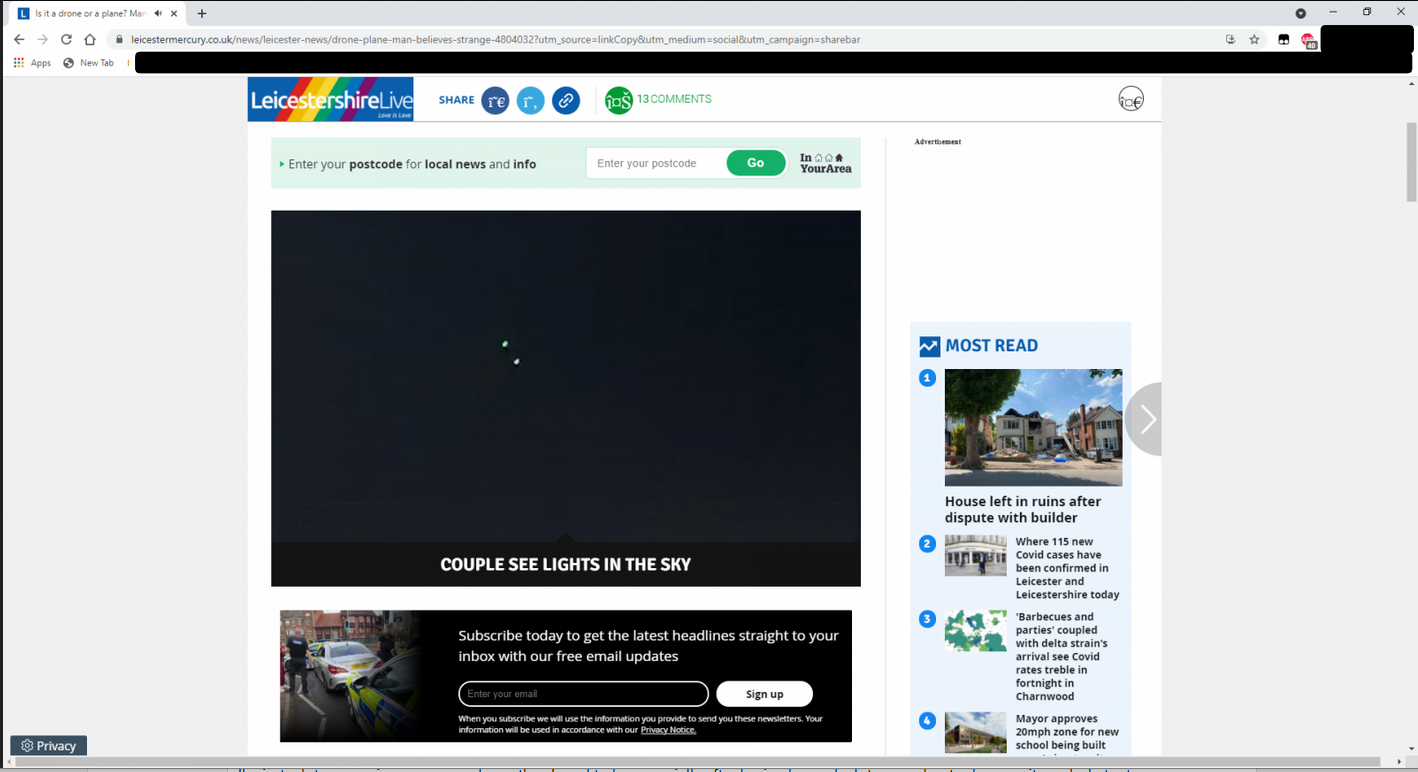The height and width of the screenshot is (772, 1418).
Task: Open a new browser tab
Action: click(202, 14)
